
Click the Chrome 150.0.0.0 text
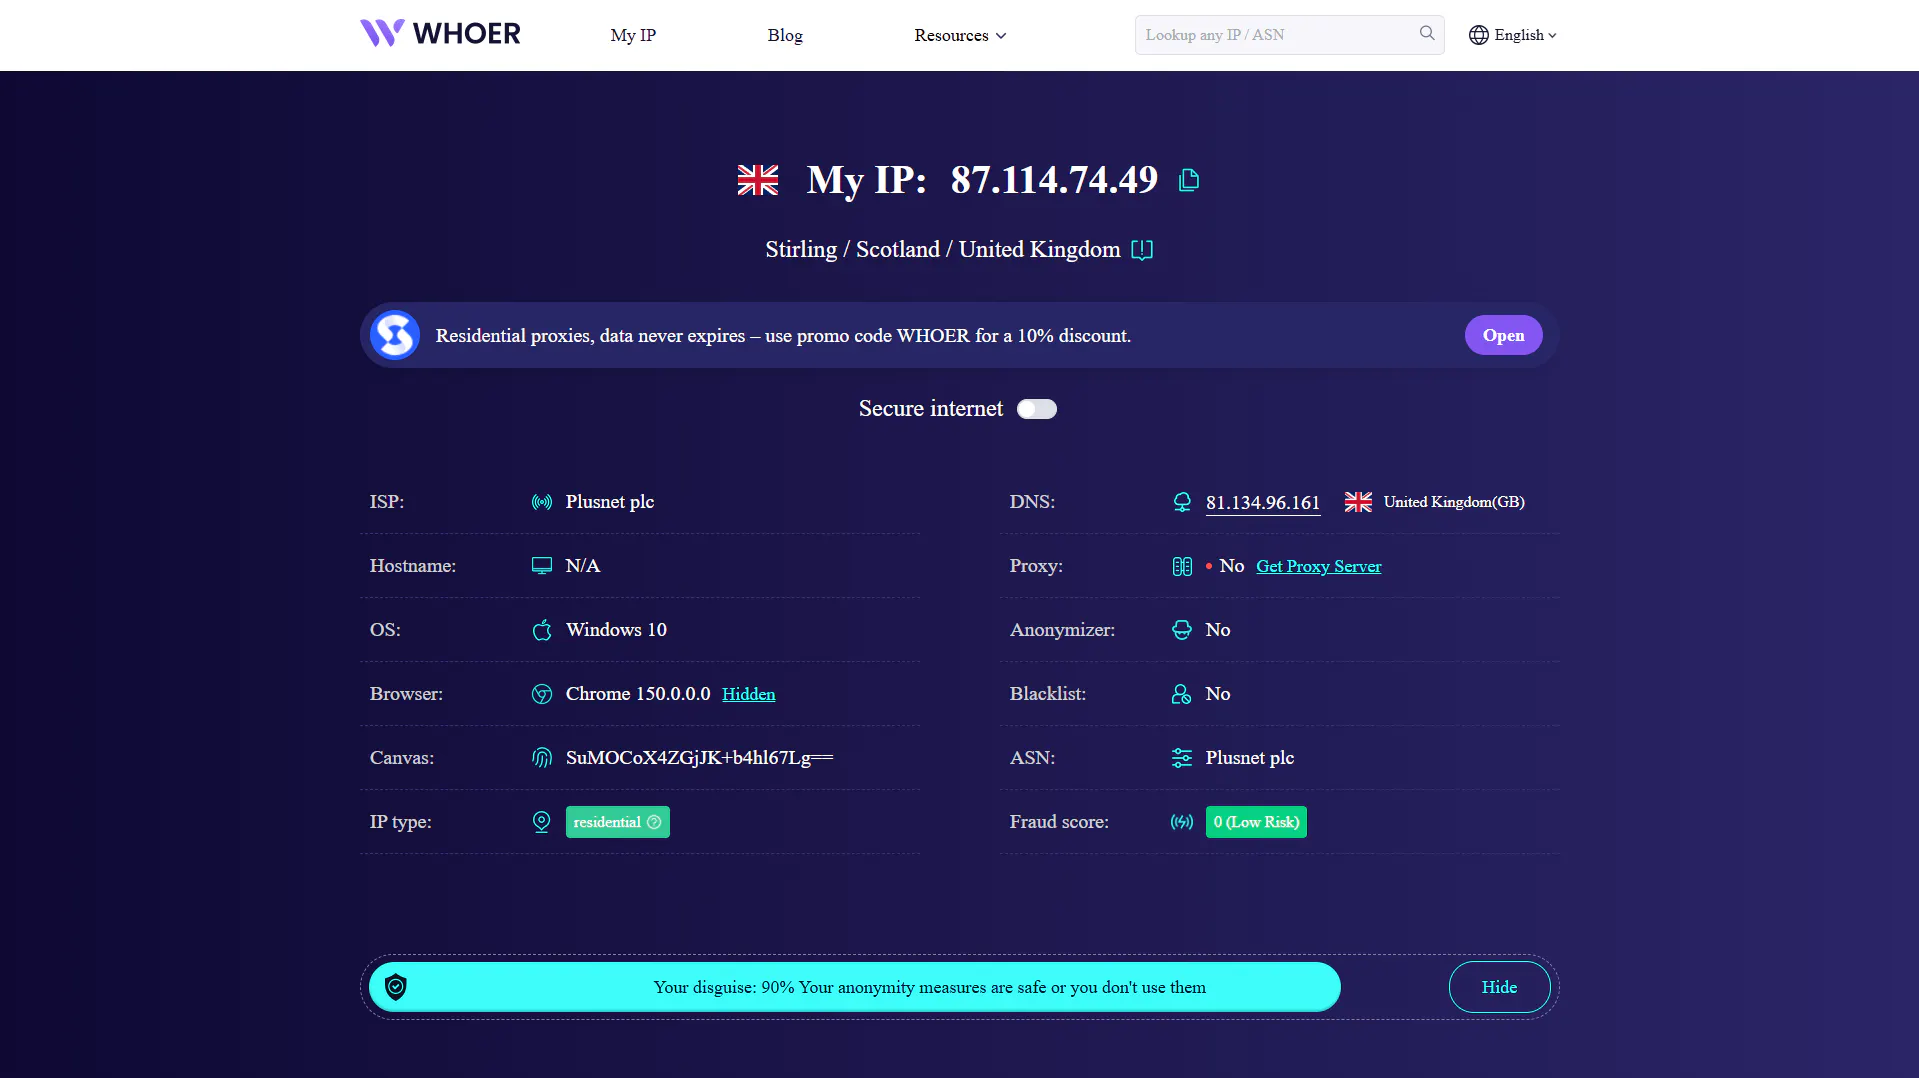click(x=638, y=694)
